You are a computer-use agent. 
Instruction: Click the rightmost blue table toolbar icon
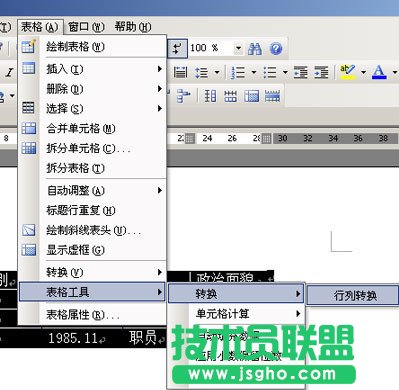pos(272,96)
